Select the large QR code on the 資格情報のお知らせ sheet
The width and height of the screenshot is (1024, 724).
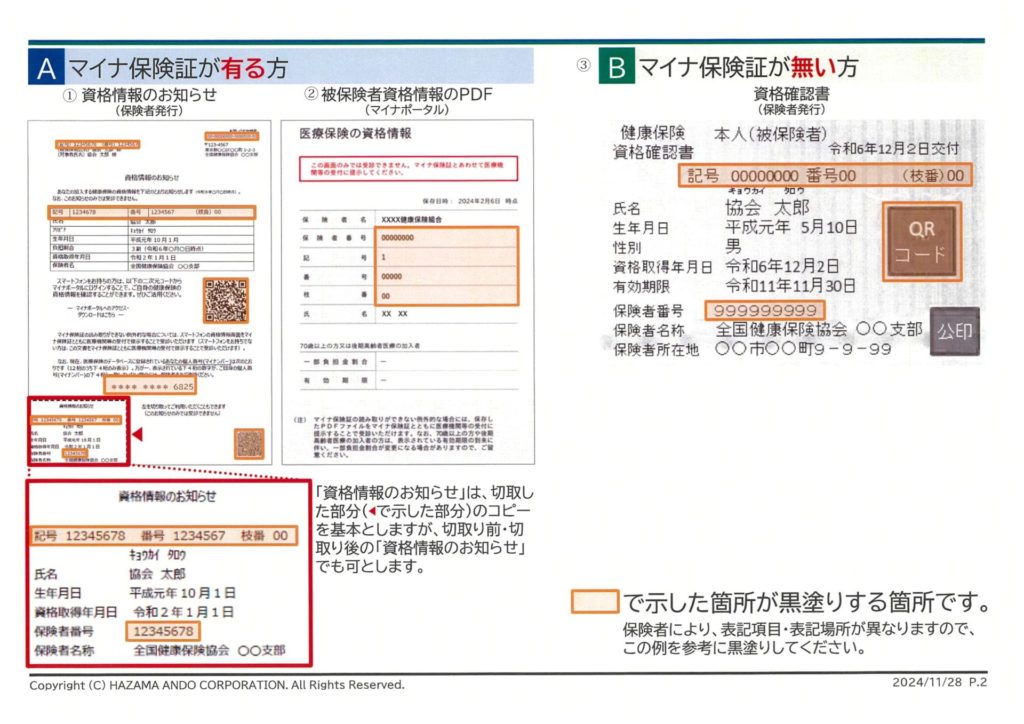point(226,300)
